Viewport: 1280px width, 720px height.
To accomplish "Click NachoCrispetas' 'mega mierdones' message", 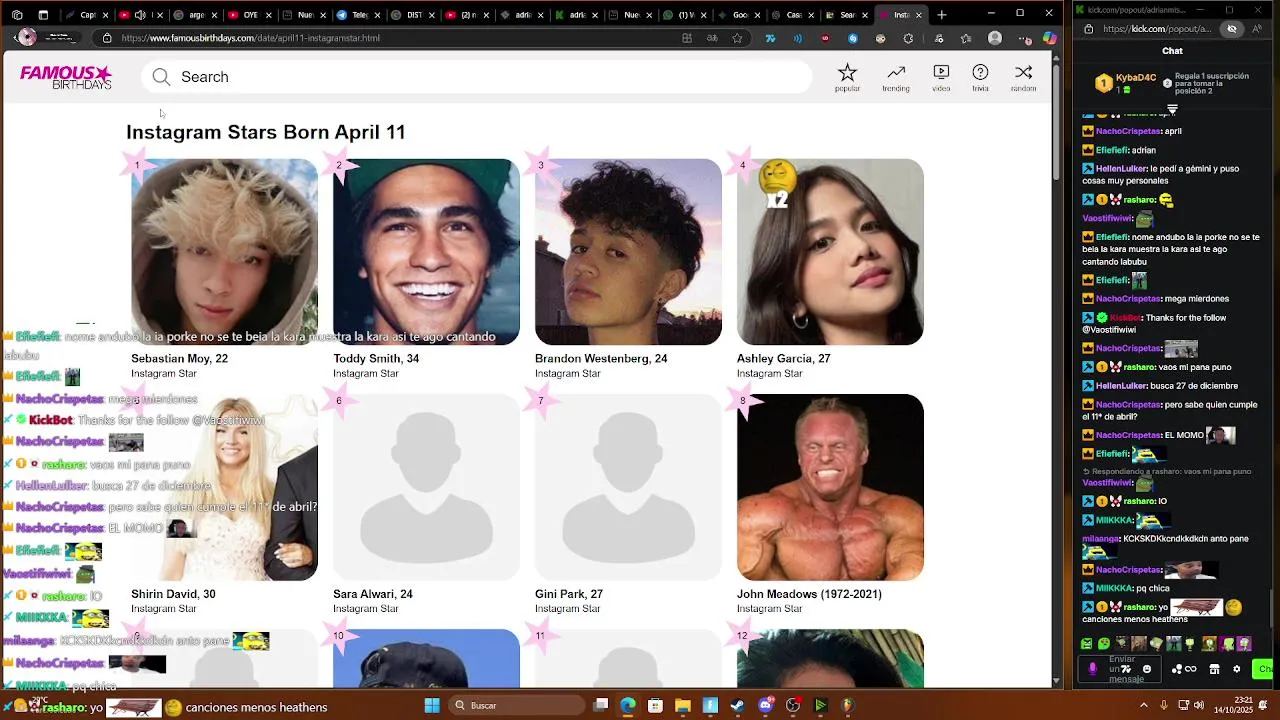I will [1156, 298].
